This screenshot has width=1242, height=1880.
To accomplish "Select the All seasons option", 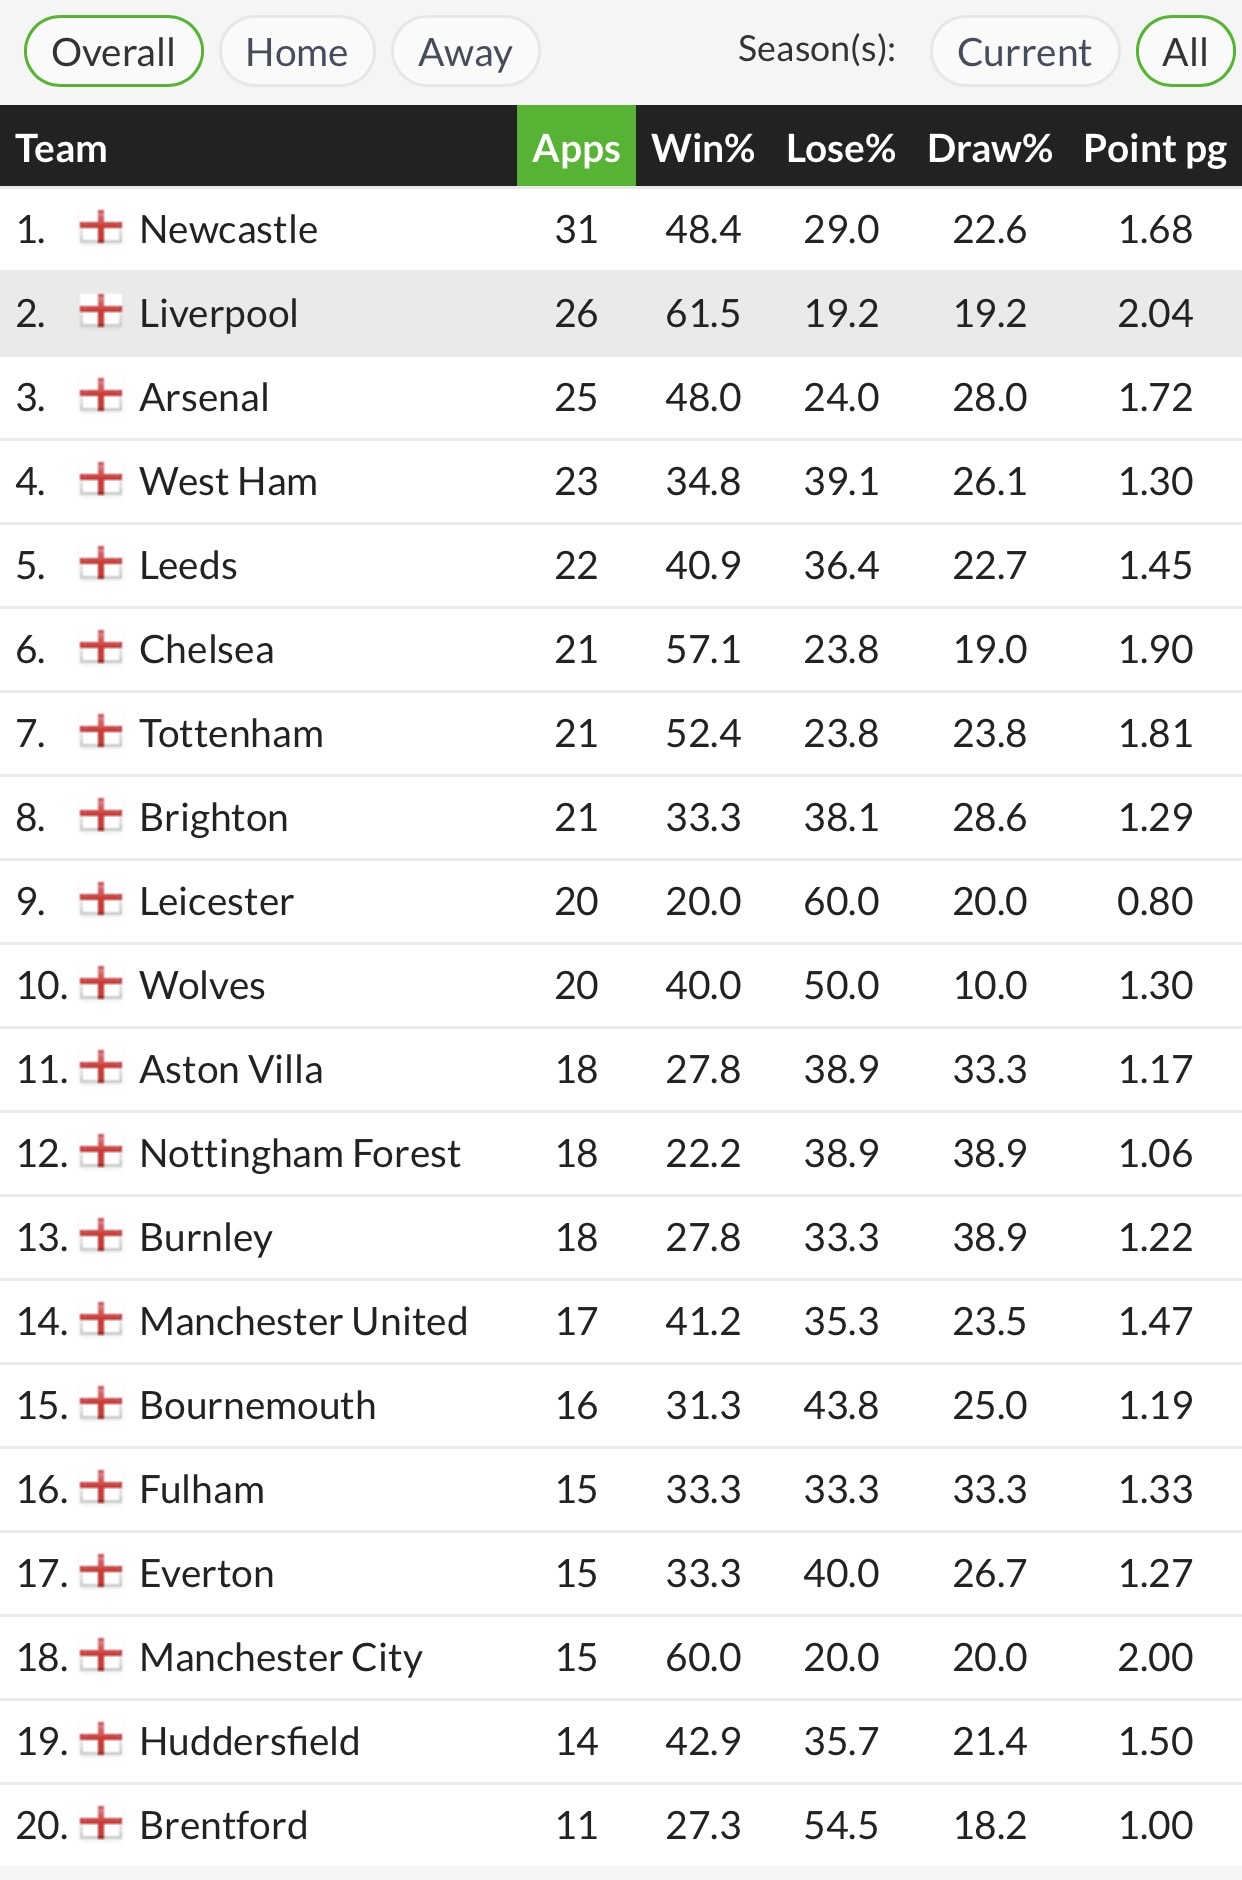I will tap(1185, 52).
